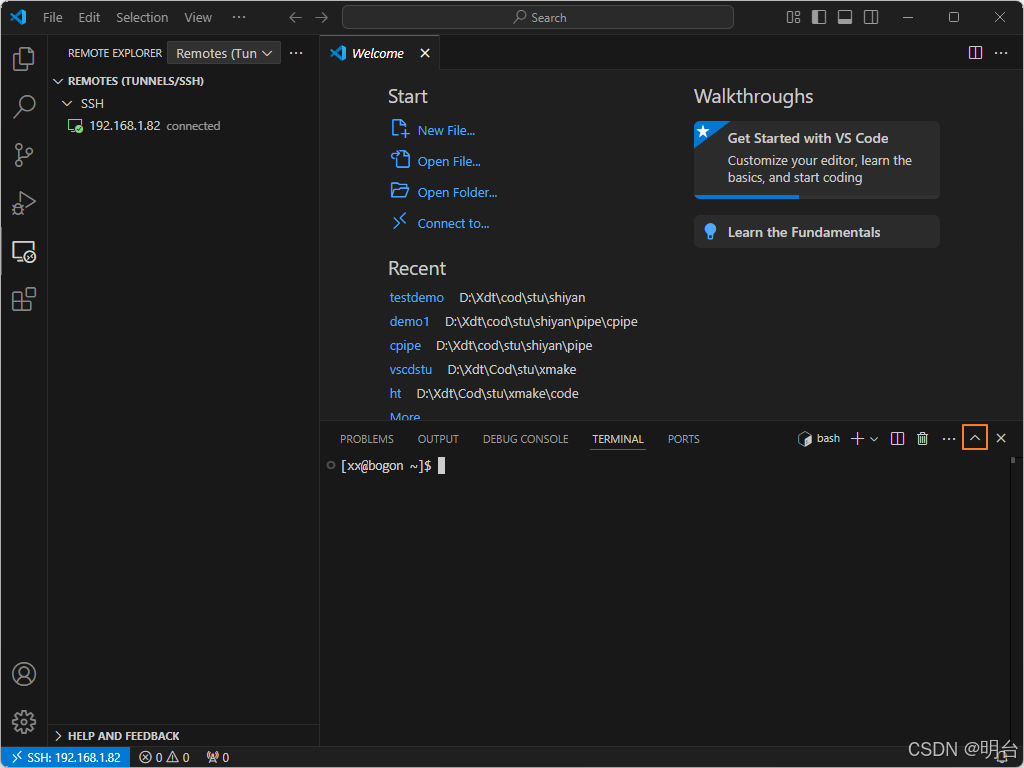The width and height of the screenshot is (1024, 768).
Task: Open Customize Layout icon
Action: (x=793, y=17)
